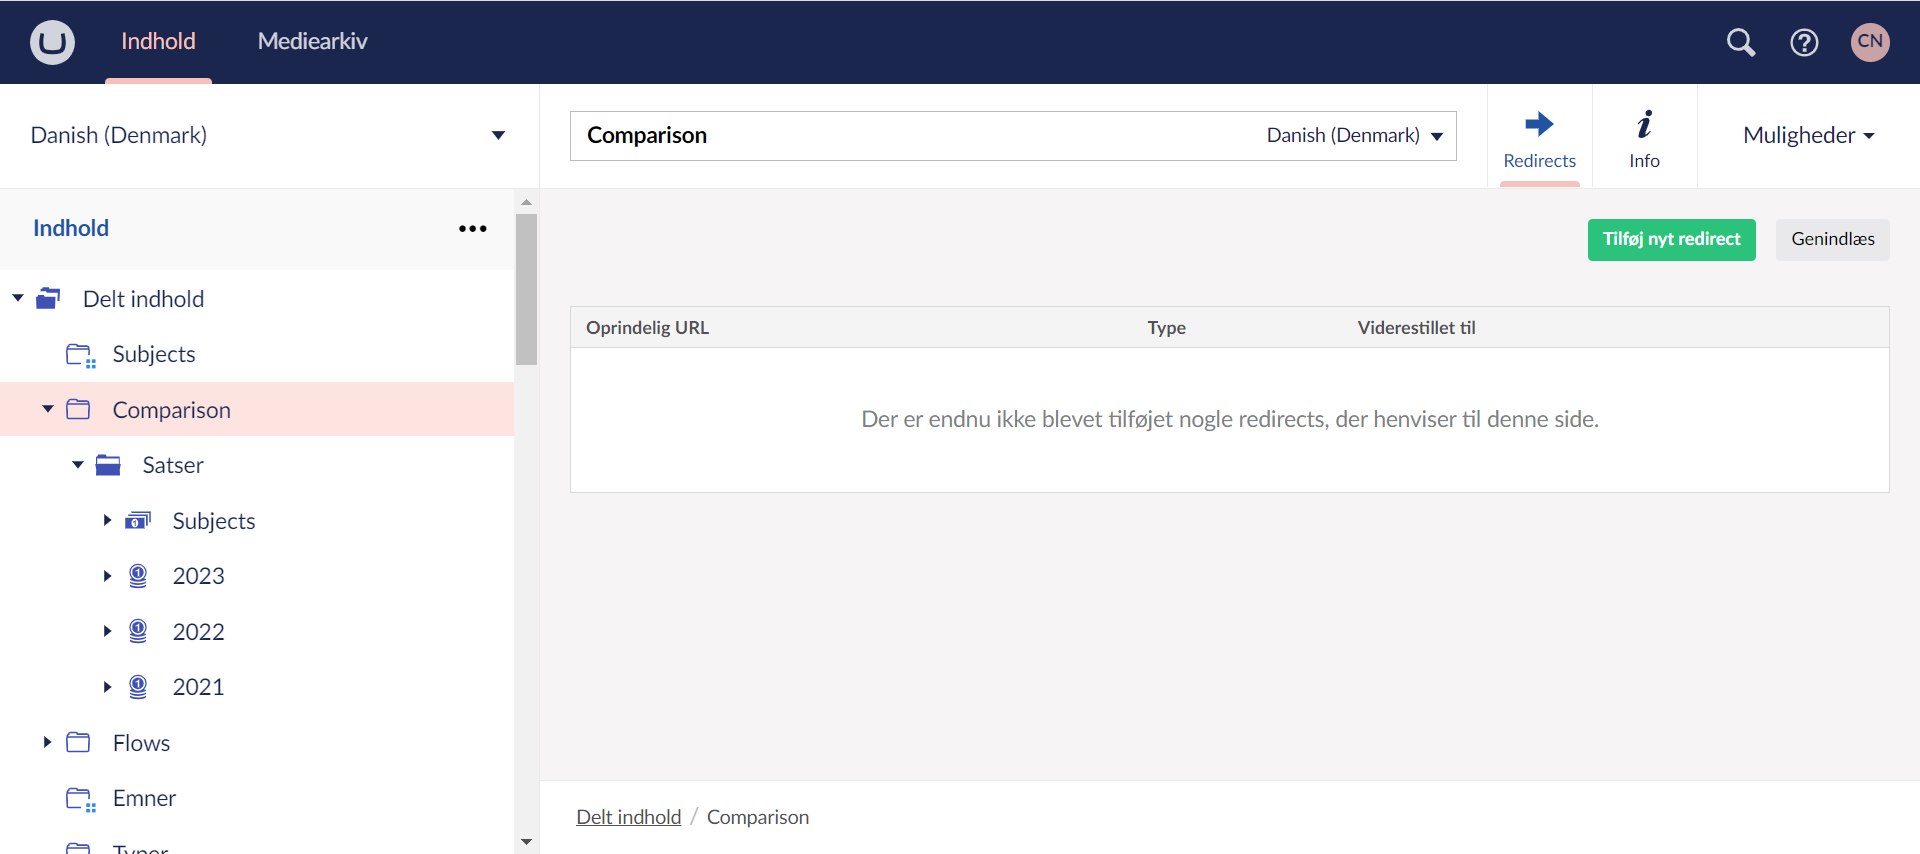
Task: Open the help question mark icon
Action: click(x=1804, y=42)
